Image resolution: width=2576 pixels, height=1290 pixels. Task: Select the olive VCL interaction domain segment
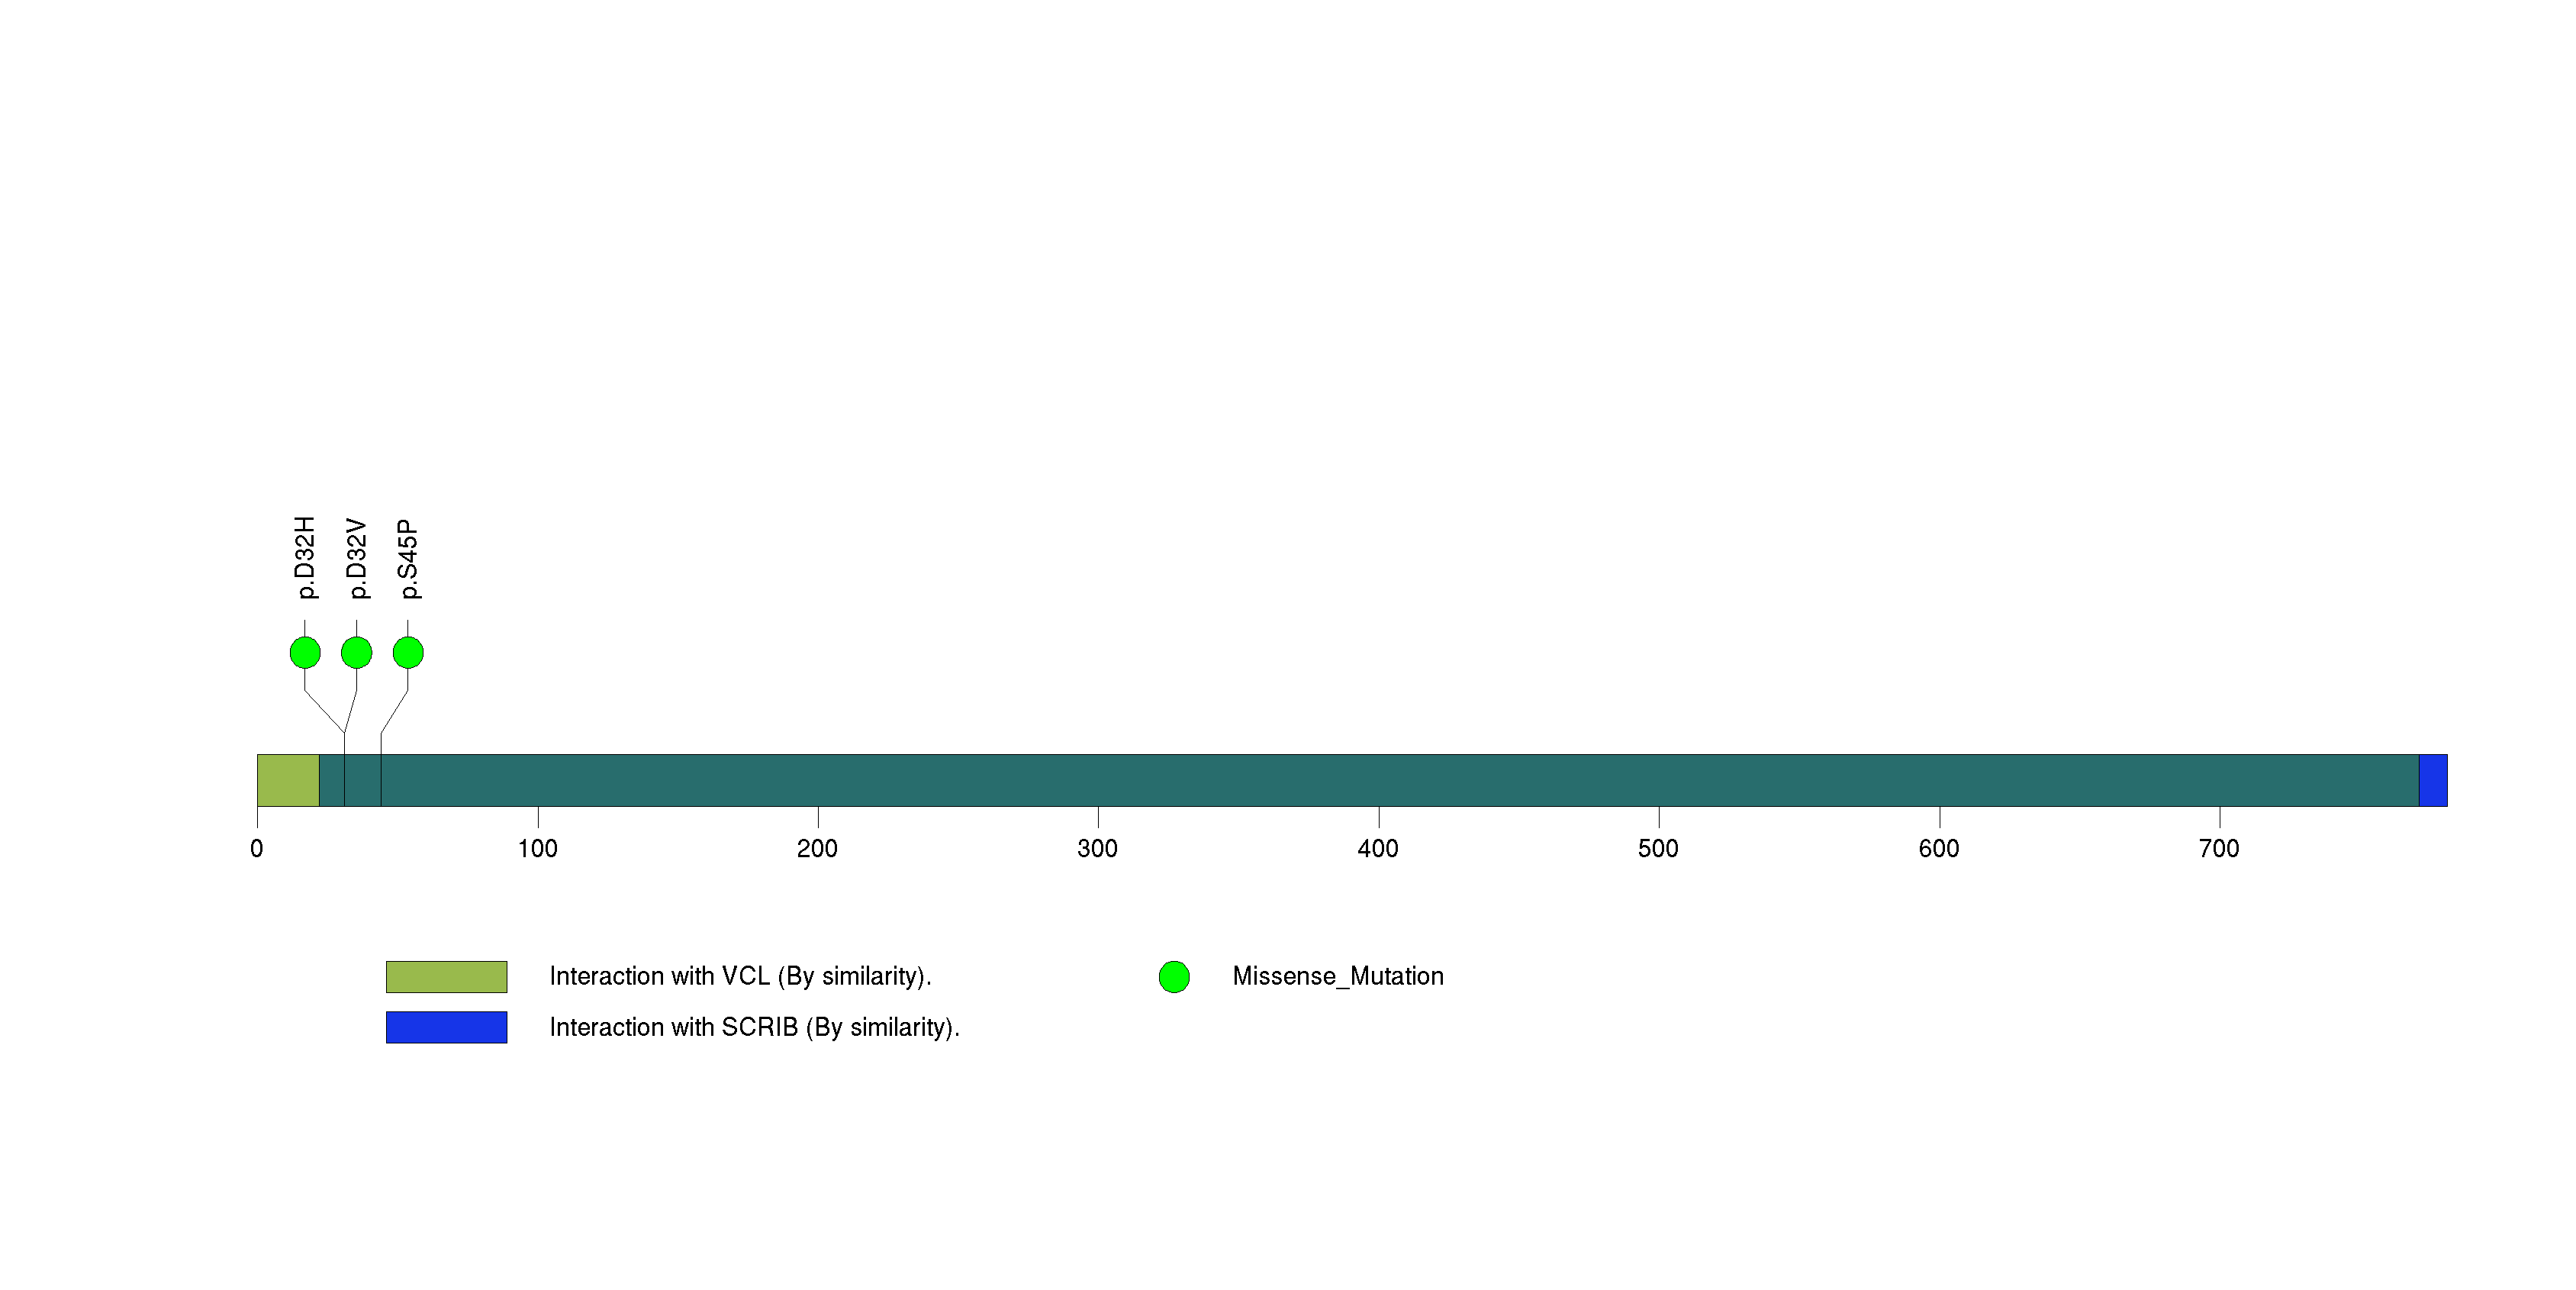coord(288,780)
